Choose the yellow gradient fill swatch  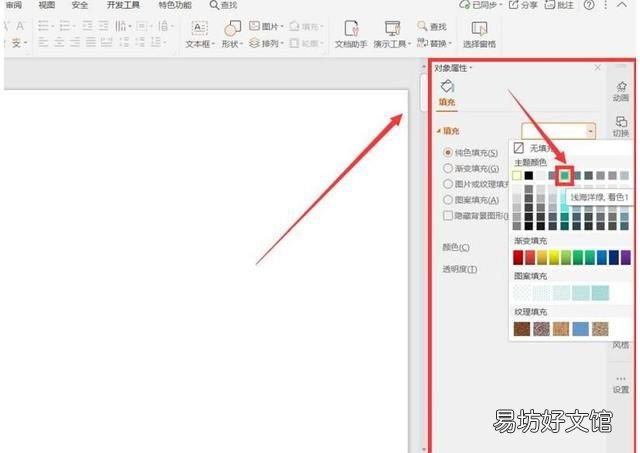coord(554,258)
